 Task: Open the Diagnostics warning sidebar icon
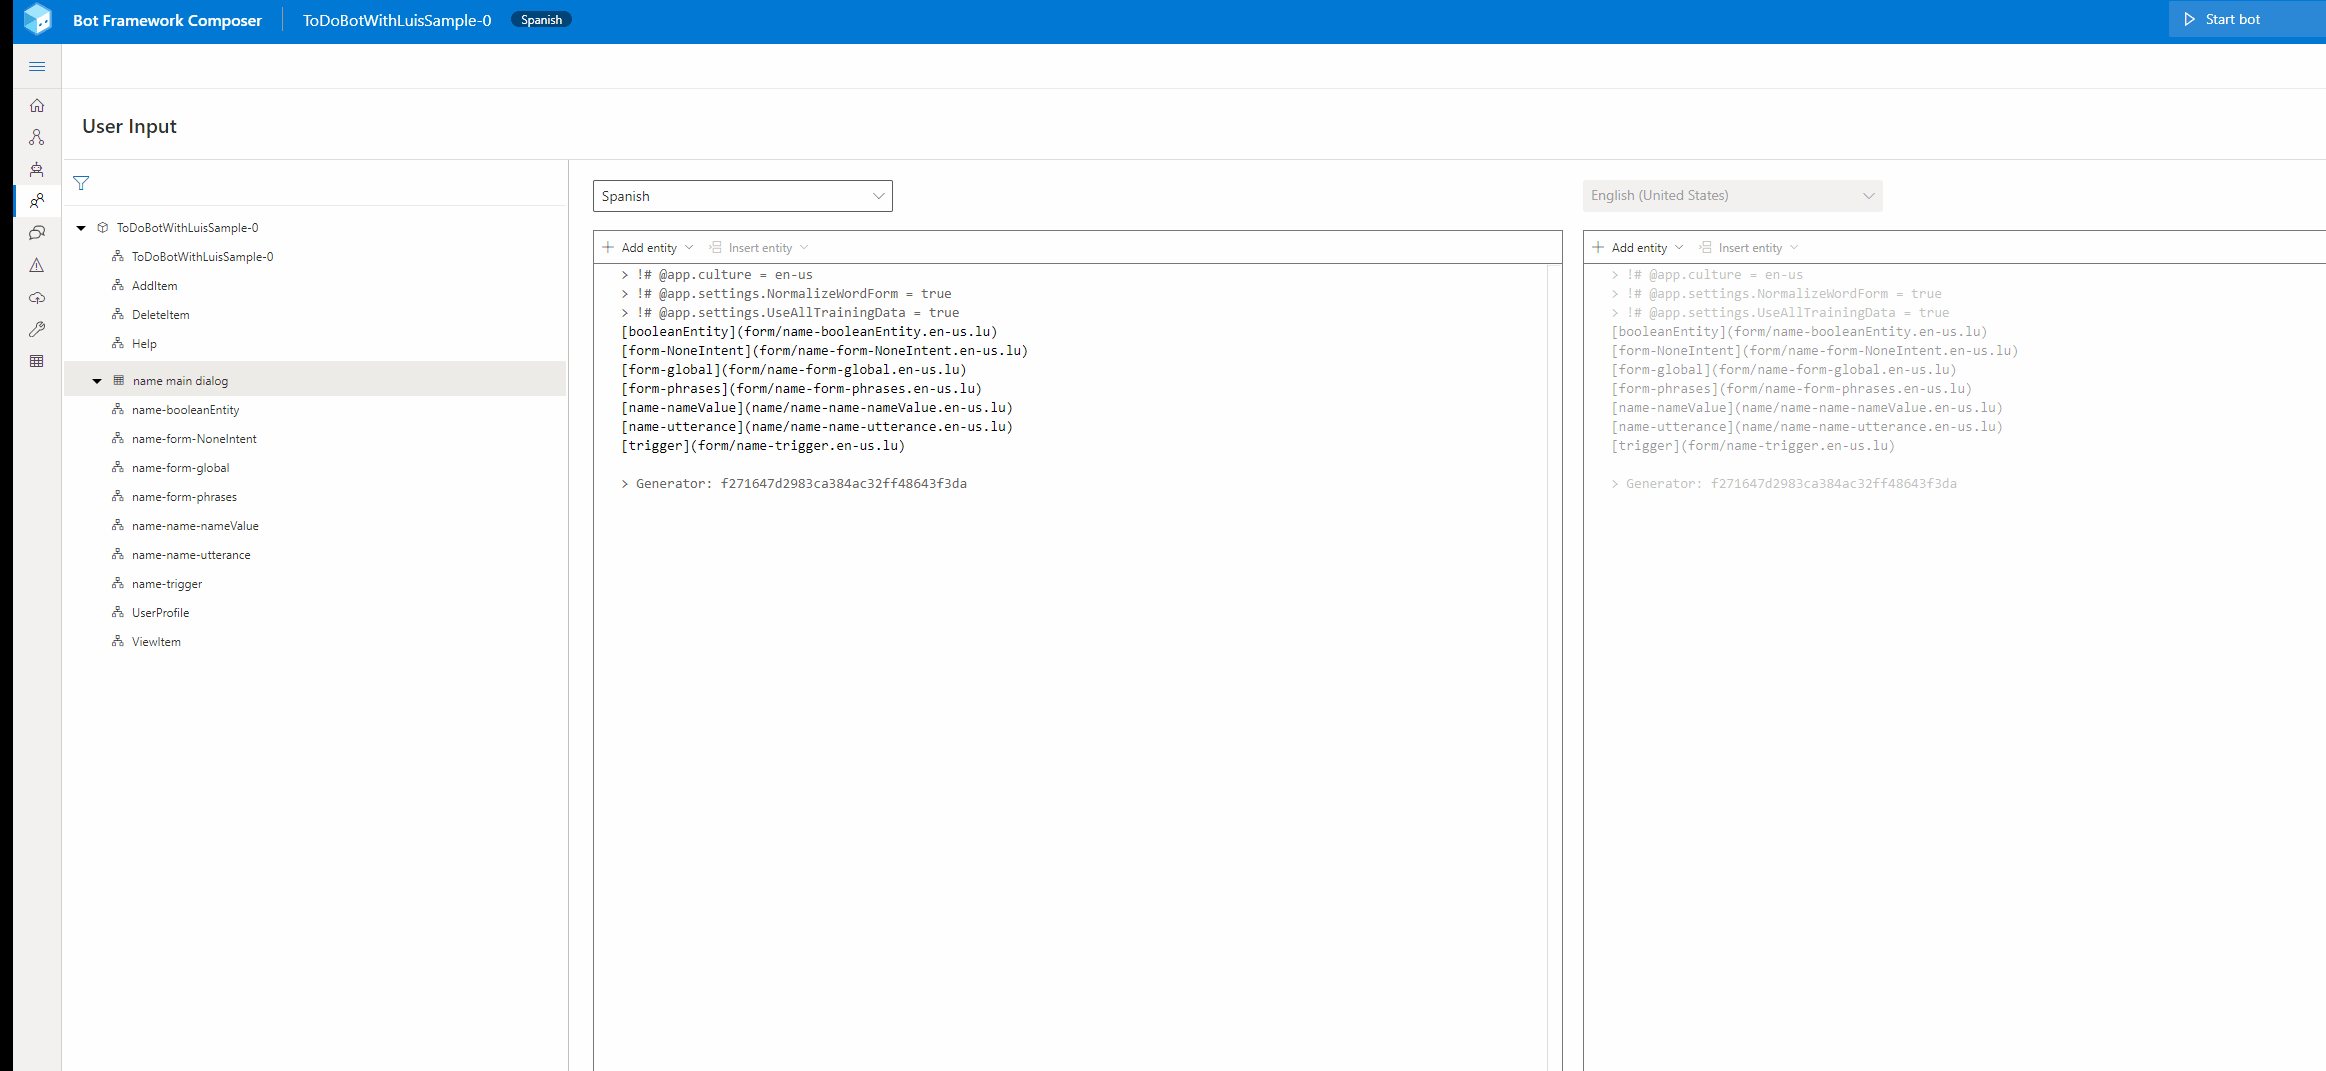coord(37,265)
